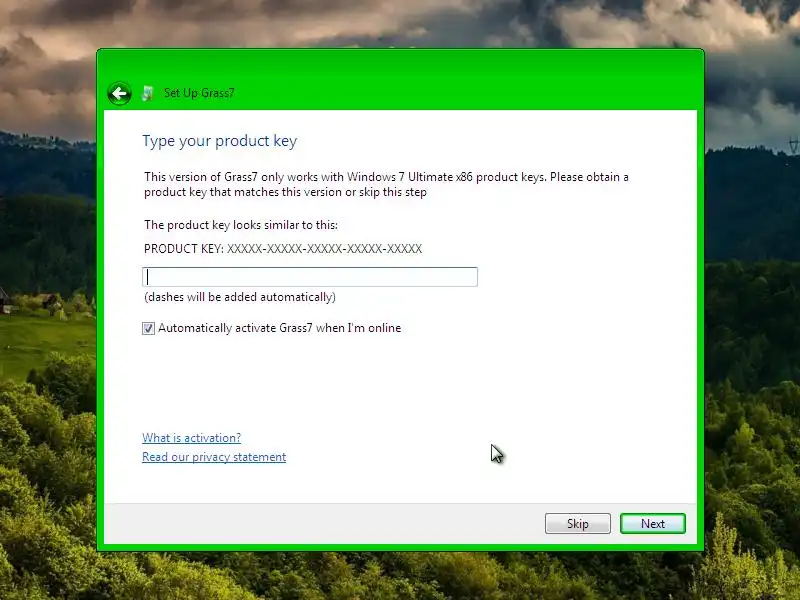Click the 'Type your product key' heading
Screen dimensions: 800x600
219,141
